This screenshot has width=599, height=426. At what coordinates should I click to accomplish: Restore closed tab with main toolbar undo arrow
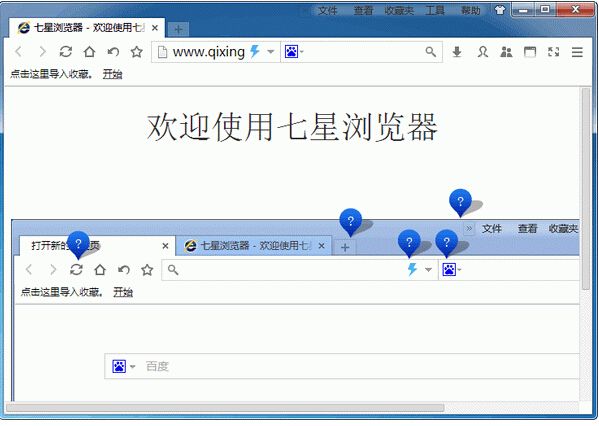pyautogui.click(x=113, y=52)
